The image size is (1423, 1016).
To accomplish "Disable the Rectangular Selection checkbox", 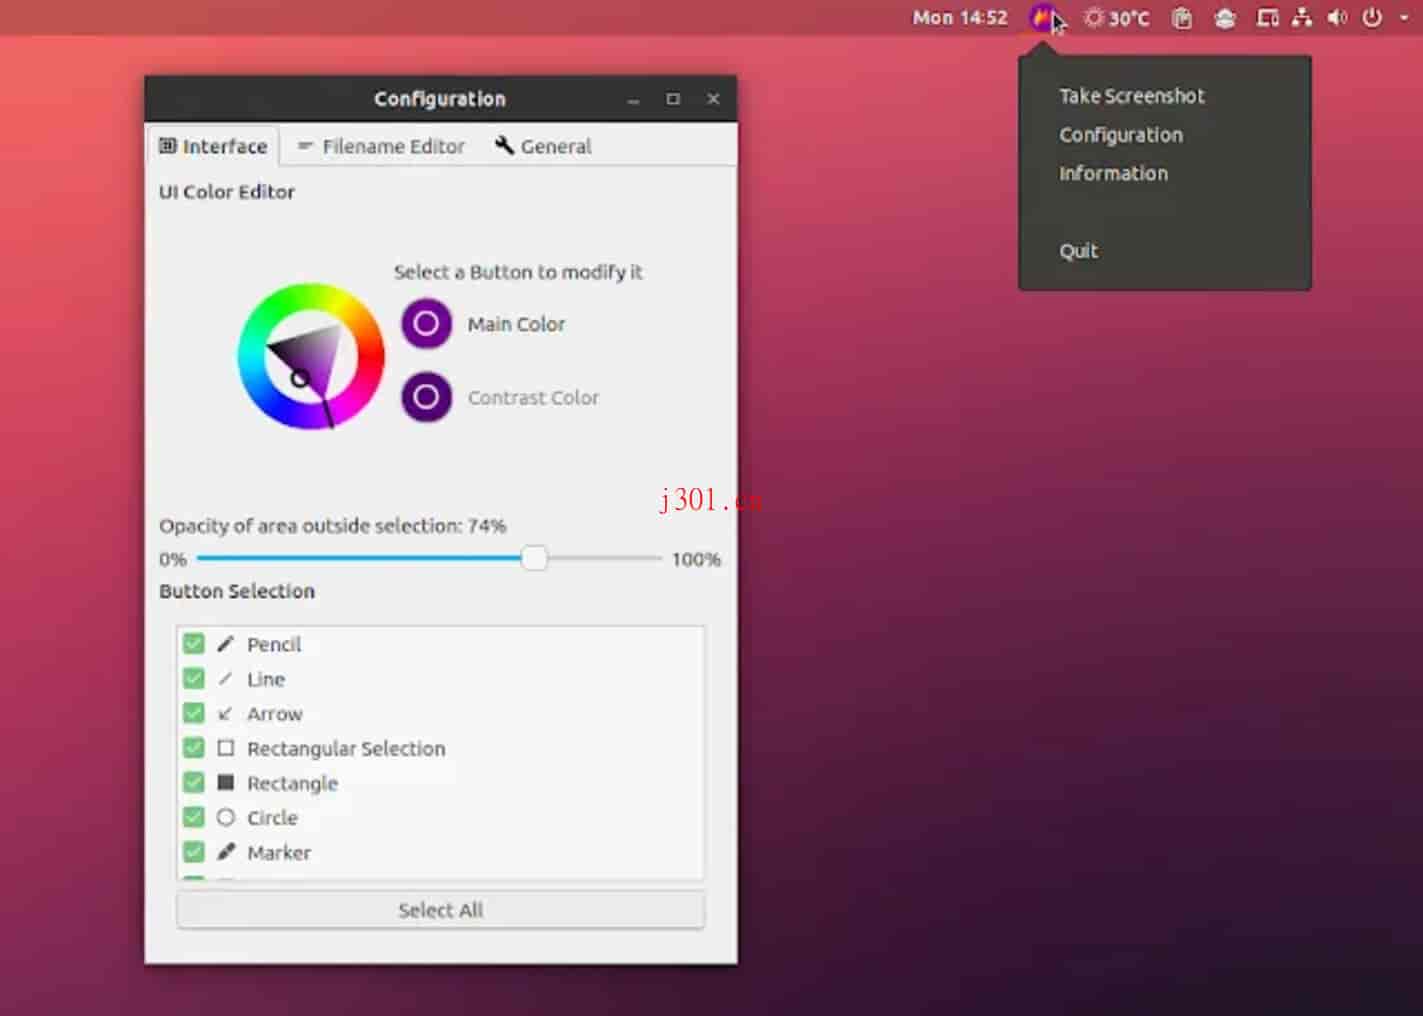I will 194,748.
